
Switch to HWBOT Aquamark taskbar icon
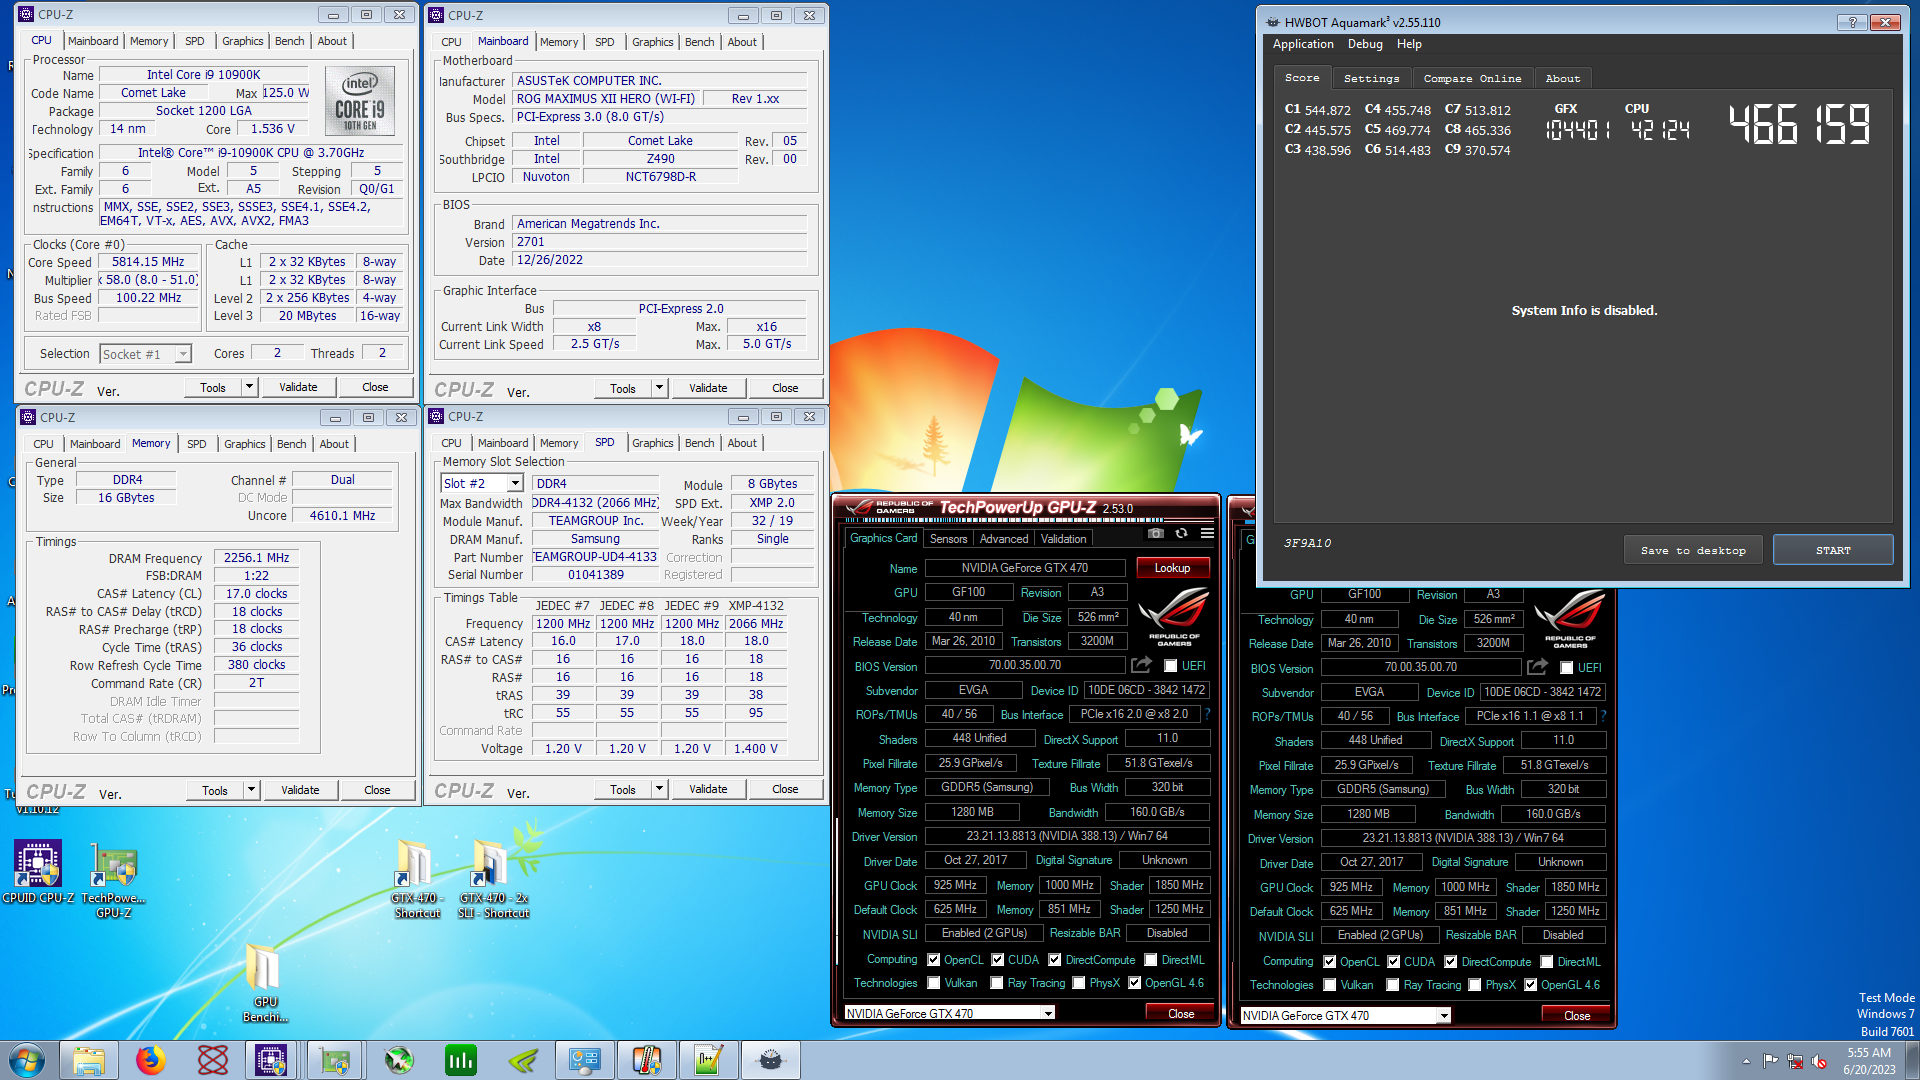coord(771,1060)
